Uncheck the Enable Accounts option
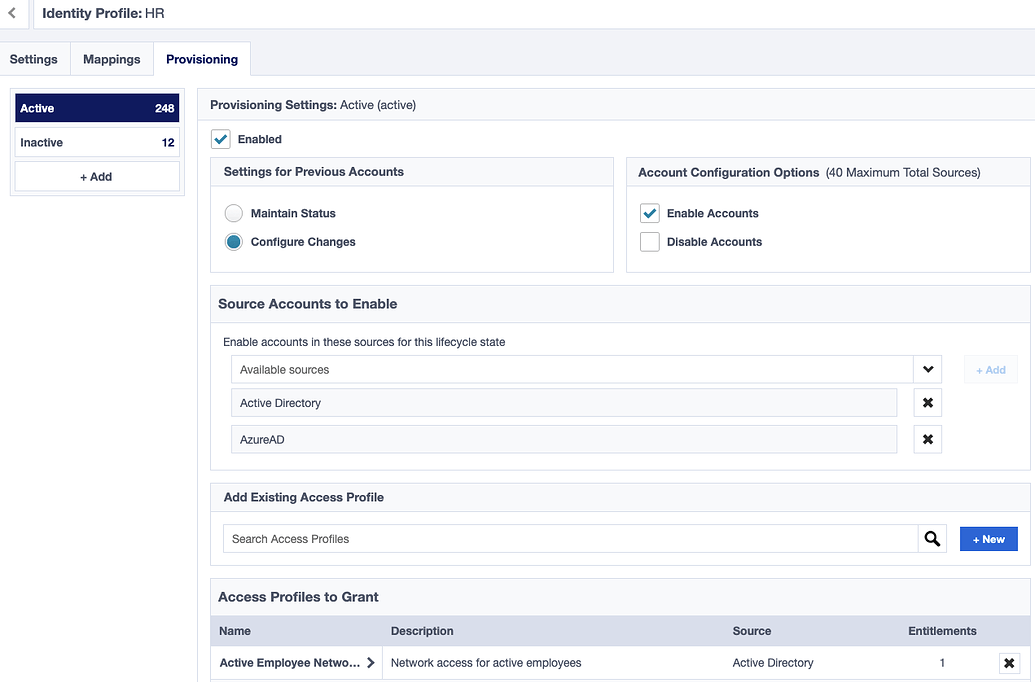Viewport: 1035px width, 682px height. (650, 213)
